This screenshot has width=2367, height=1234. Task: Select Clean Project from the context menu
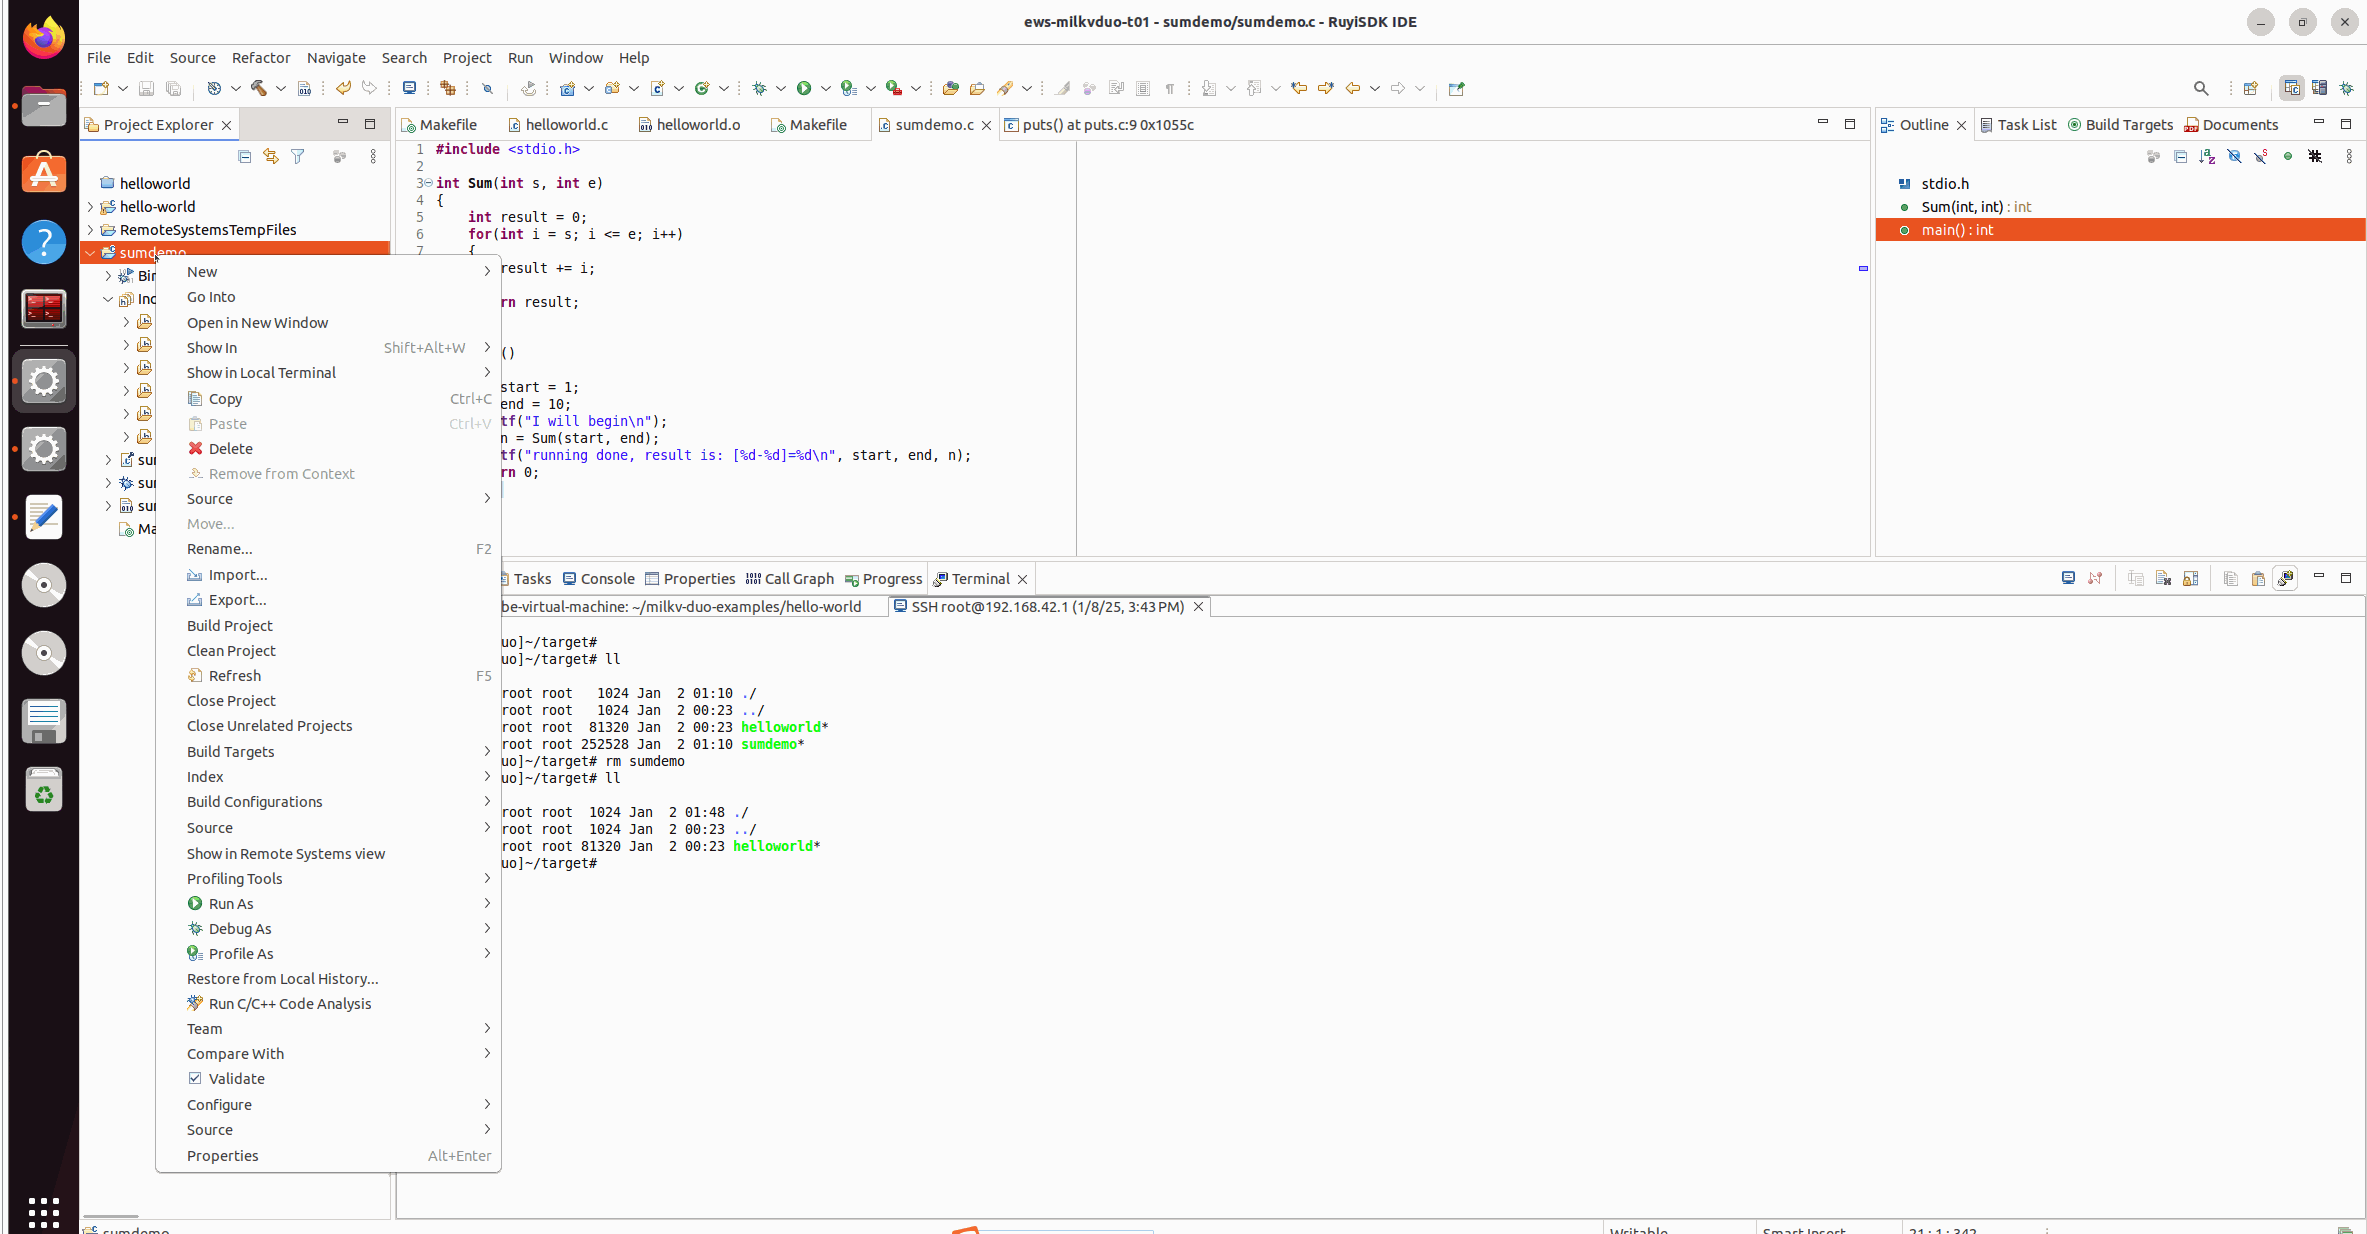[231, 650]
